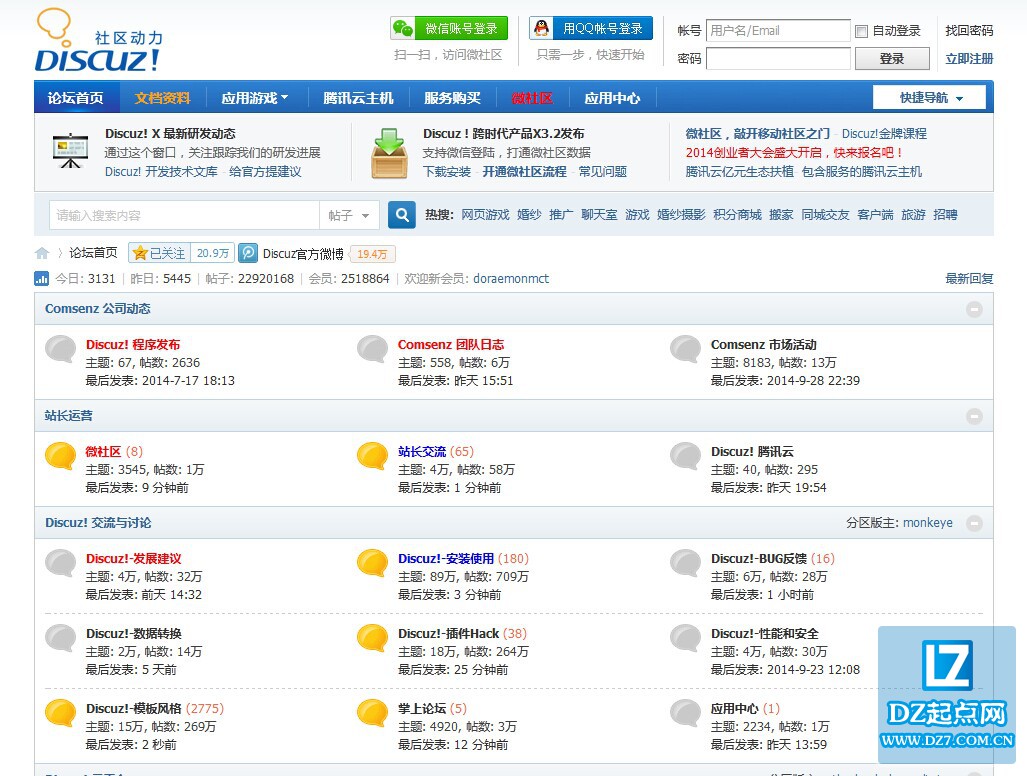Viewport: 1027px width, 776px height.
Task: Click the Discuz! logo
Action: coord(97,42)
